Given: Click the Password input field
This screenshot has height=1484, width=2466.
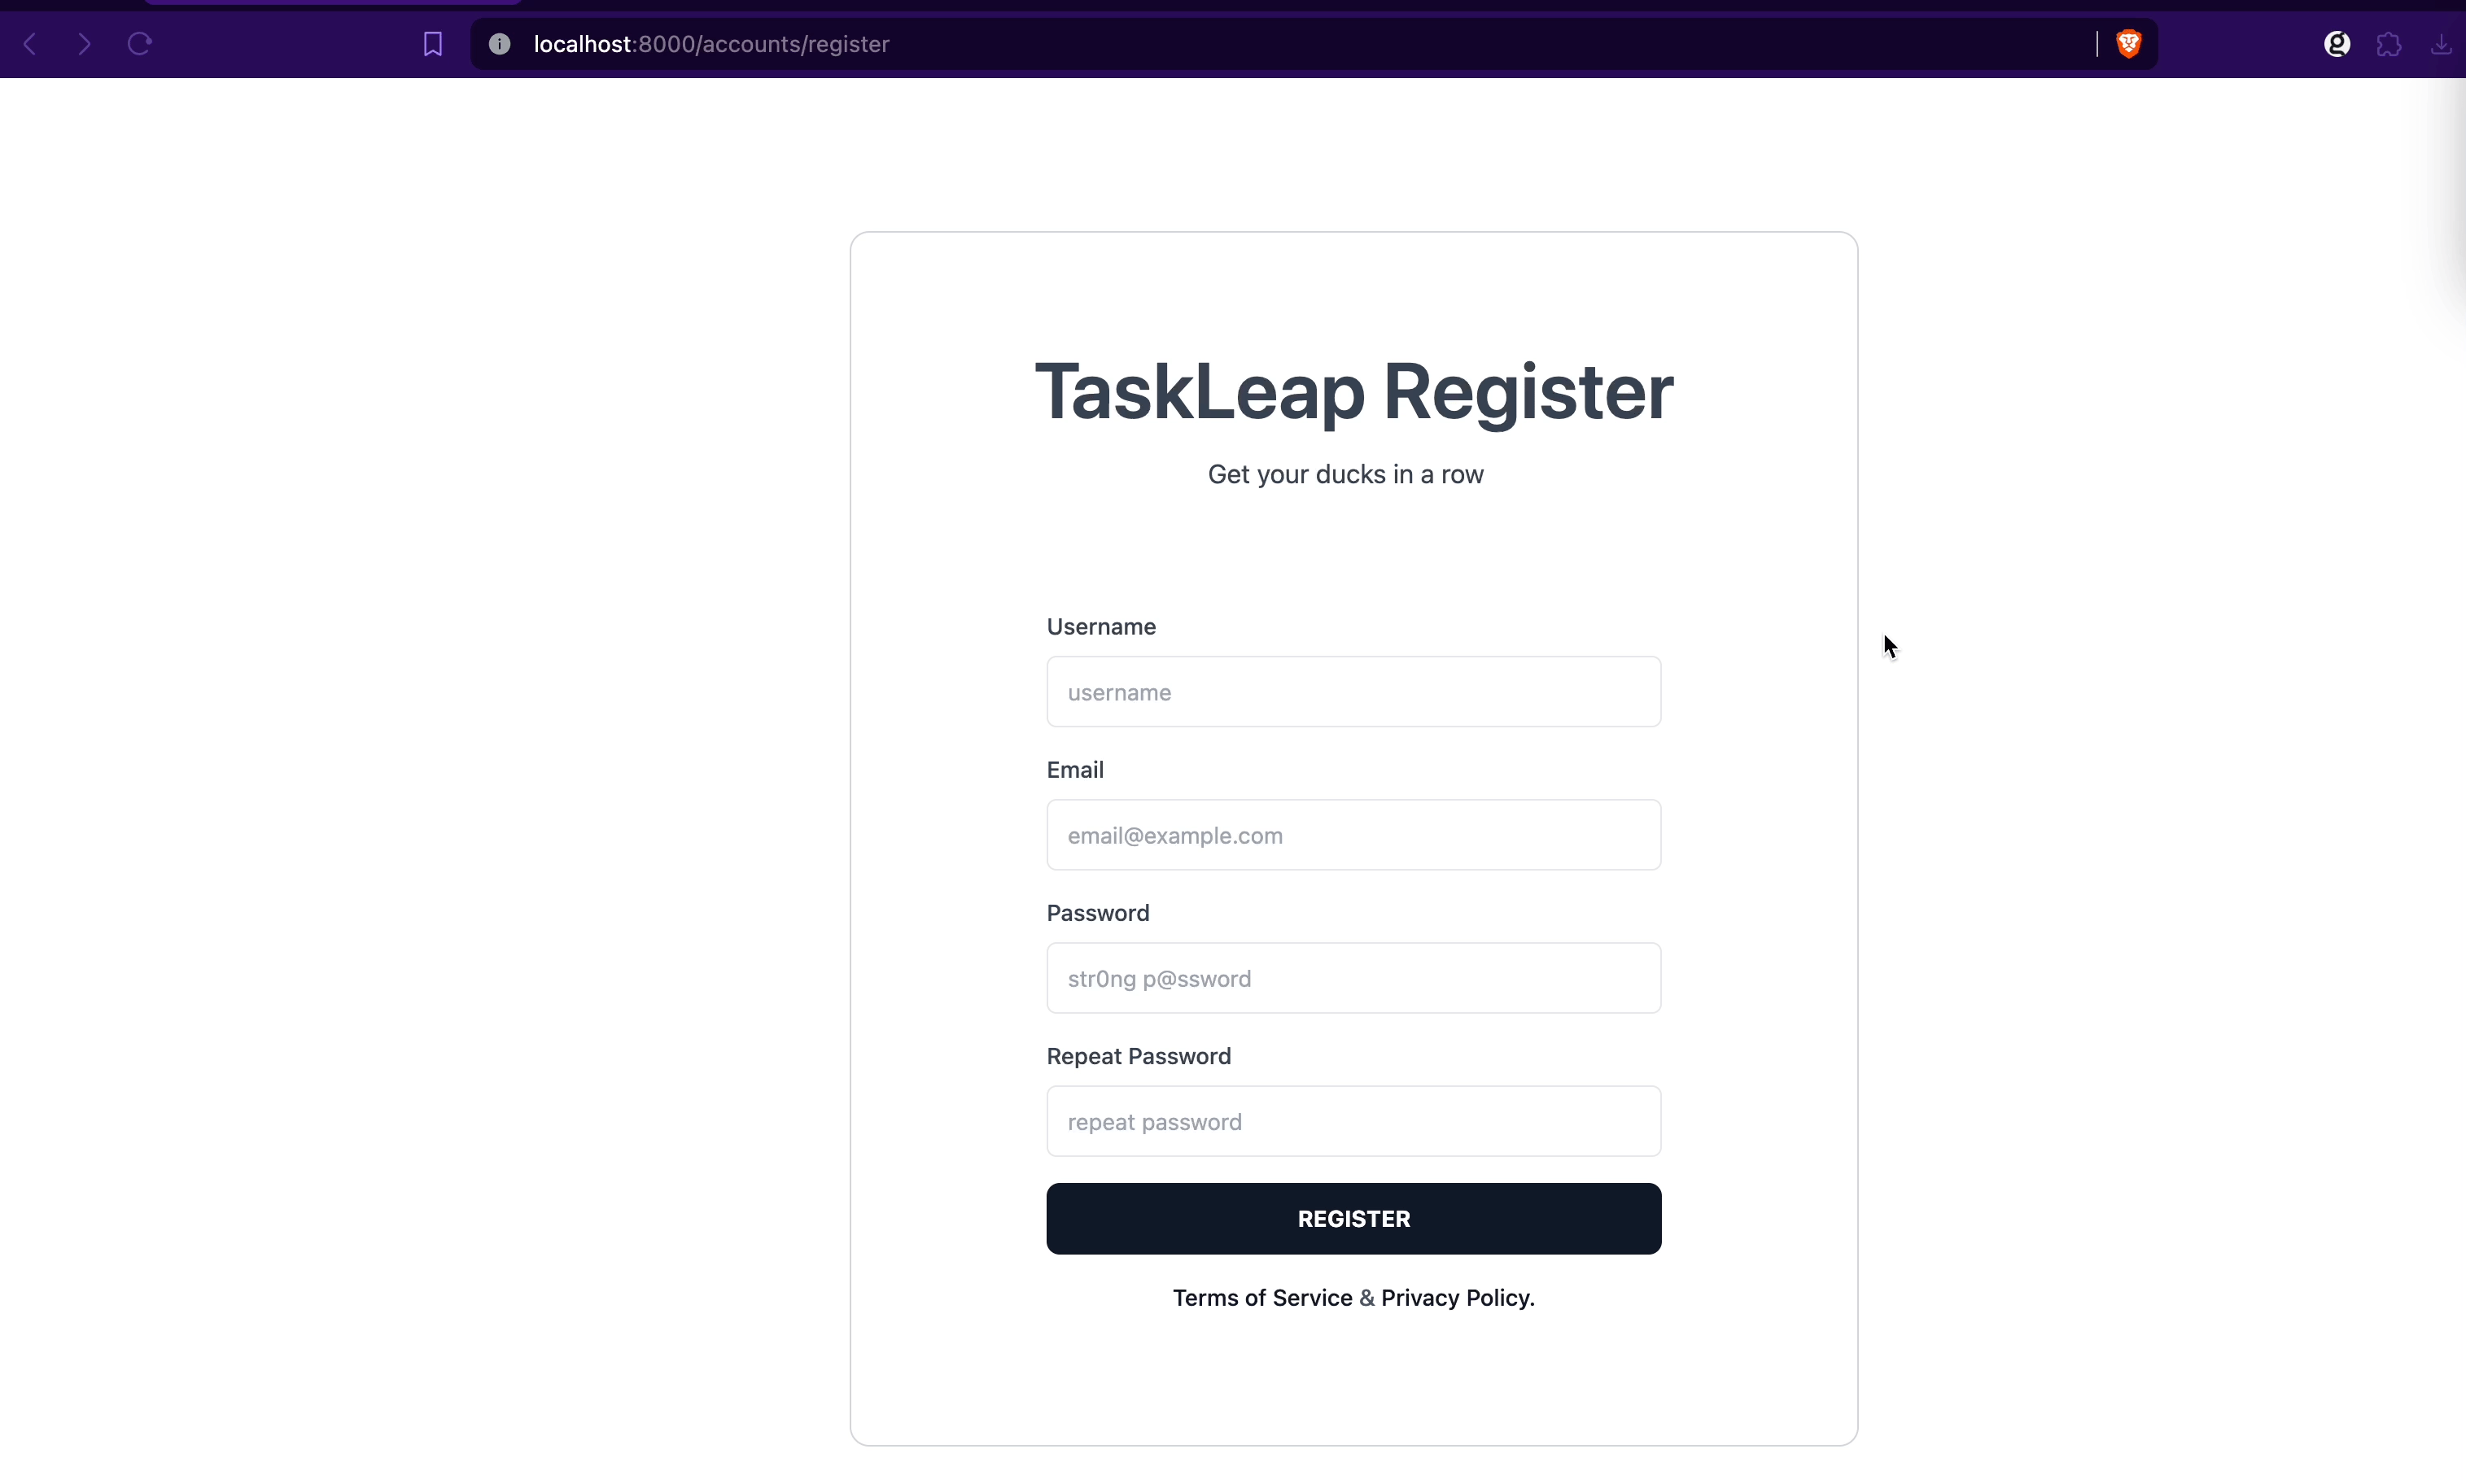Looking at the screenshot, I should tap(1353, 977).
